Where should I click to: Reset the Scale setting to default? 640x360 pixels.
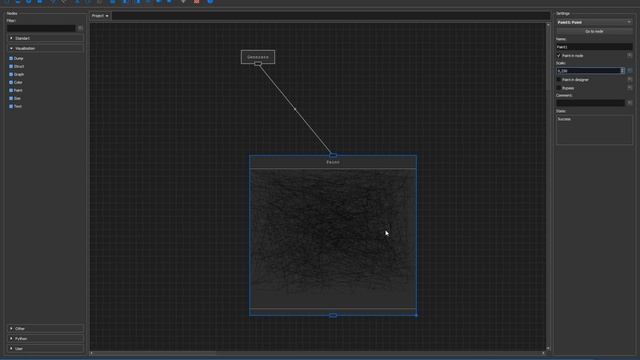click(630, 71)
